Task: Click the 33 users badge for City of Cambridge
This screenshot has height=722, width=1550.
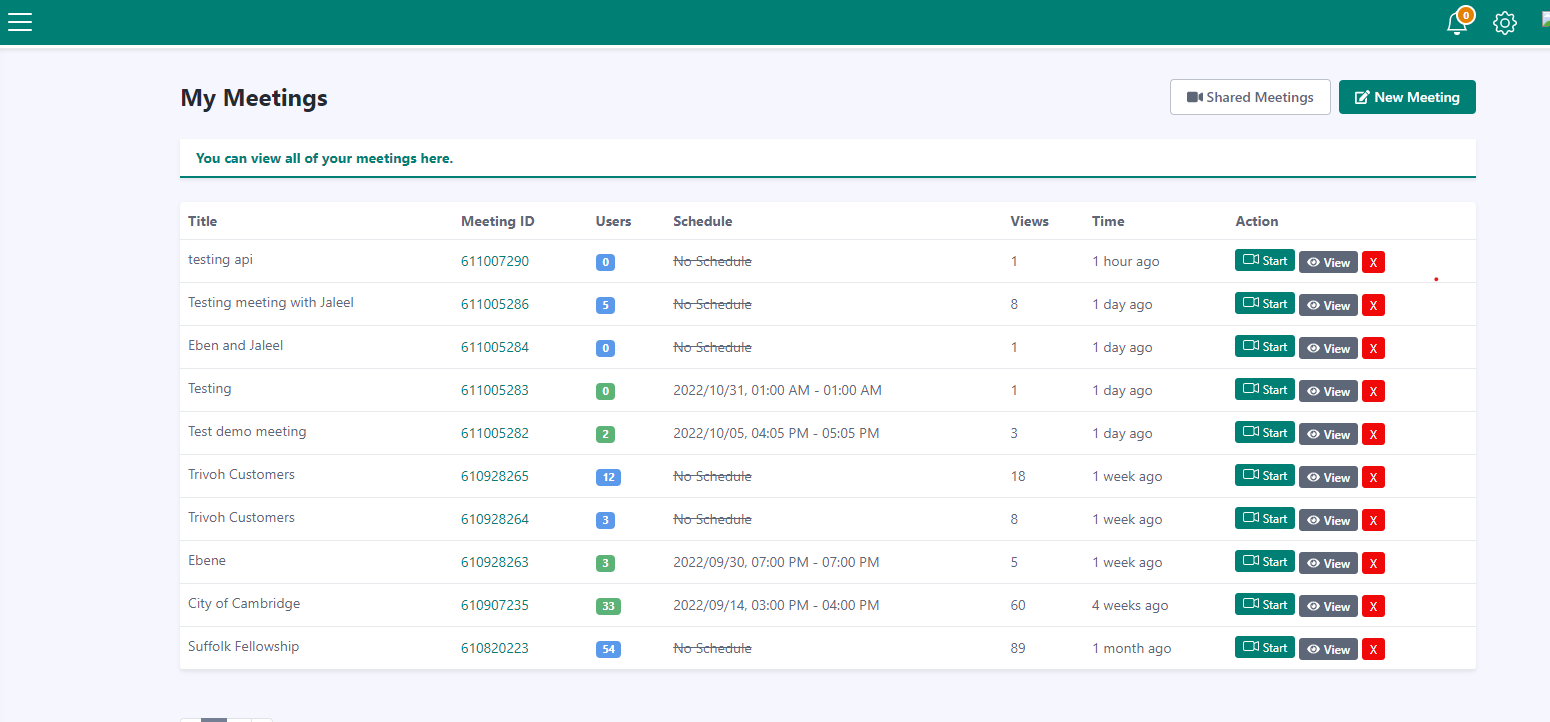Action: tap(608, 606)
